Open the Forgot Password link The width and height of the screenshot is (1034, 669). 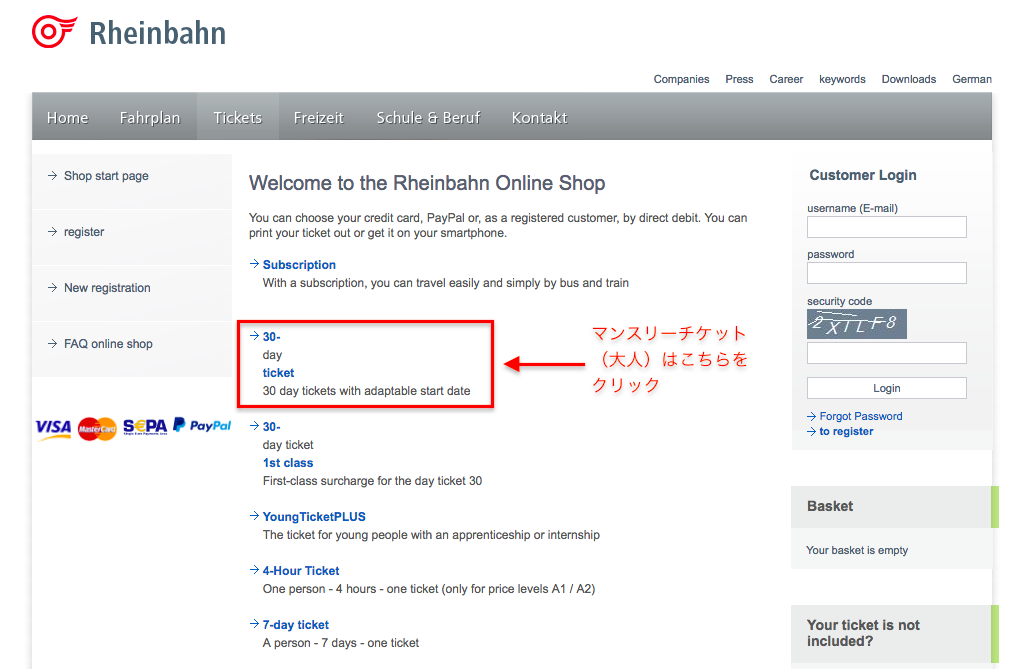point(861,416)
